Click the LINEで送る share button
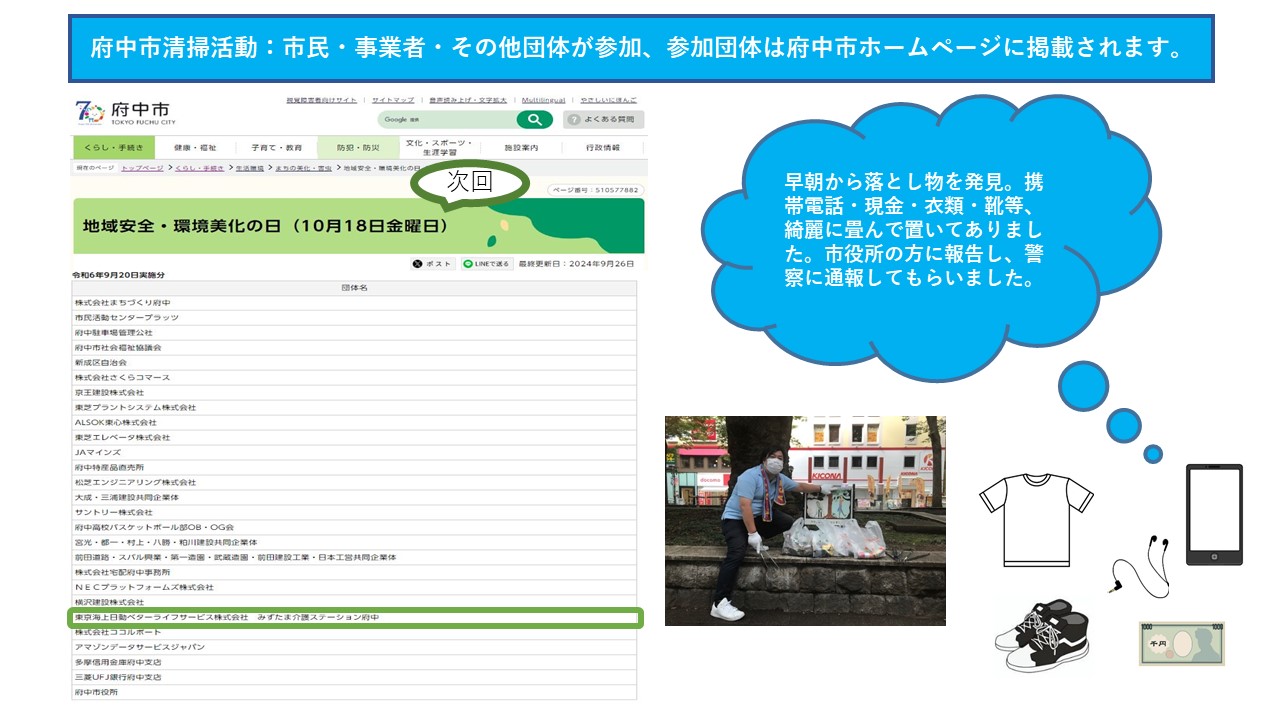1280x720 pixels. click(x=486, y=264)
